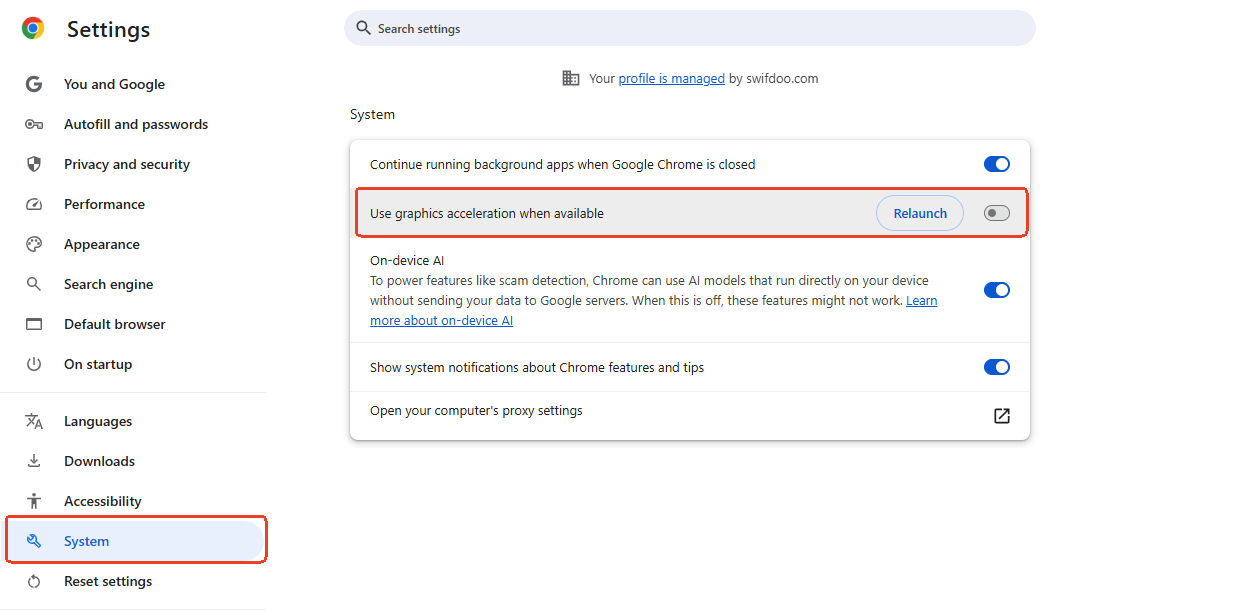The image size is (1254, 611).
Task: Open the profile is managed link
Action: click(x=671, y=78)
